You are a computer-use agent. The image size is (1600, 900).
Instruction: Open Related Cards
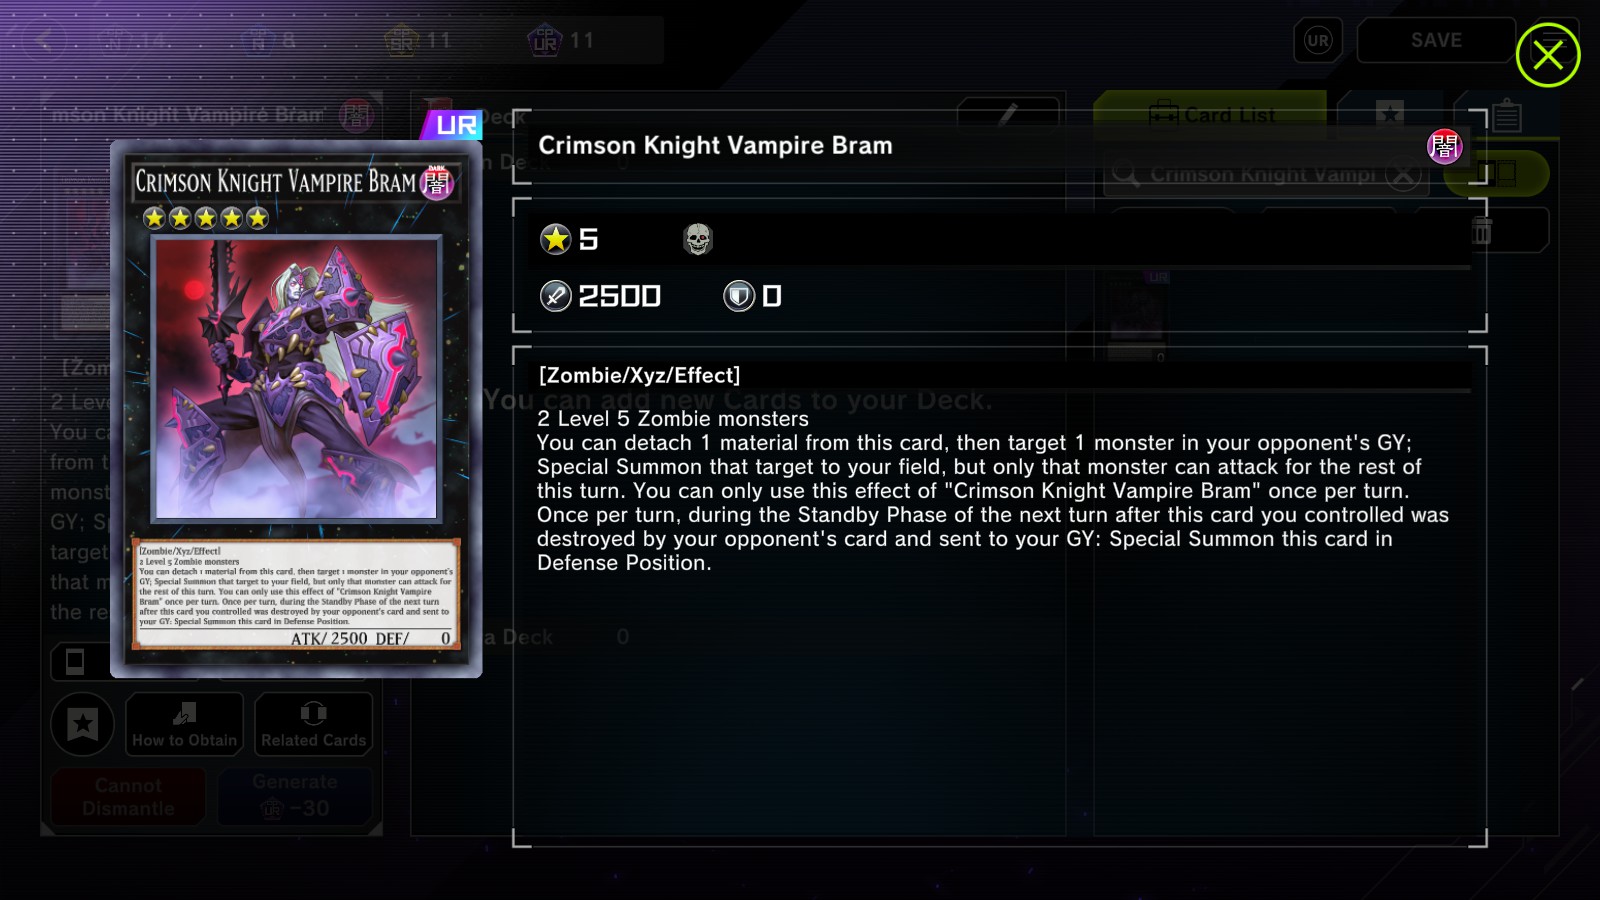coord(314,724)
